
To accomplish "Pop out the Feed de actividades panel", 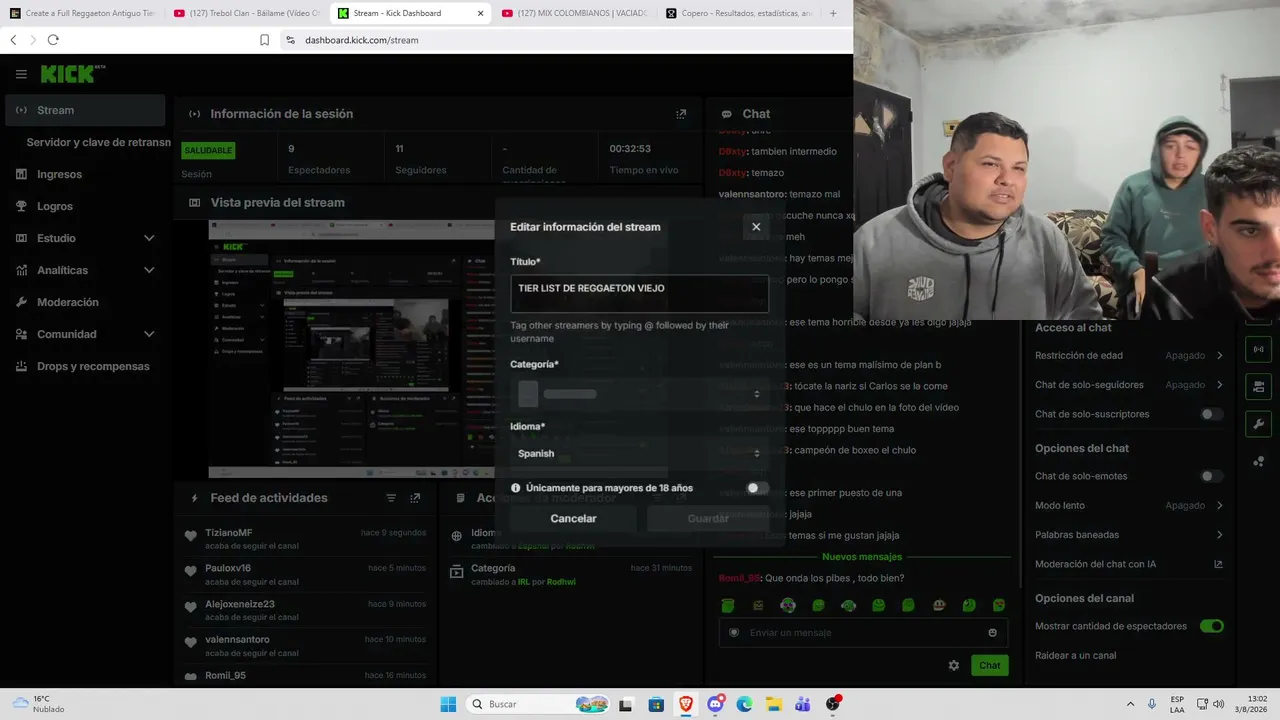I will [415, 498].
